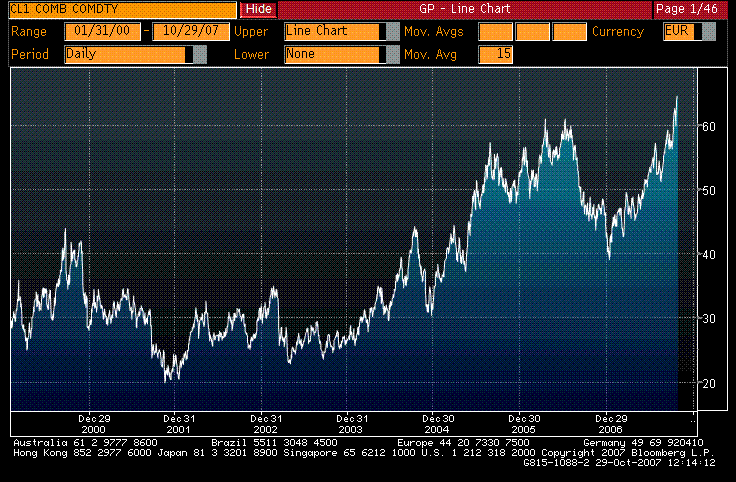The image size is (736, 482).
Task: Click the 60 value on the price axis
Action: pos(709,126)
